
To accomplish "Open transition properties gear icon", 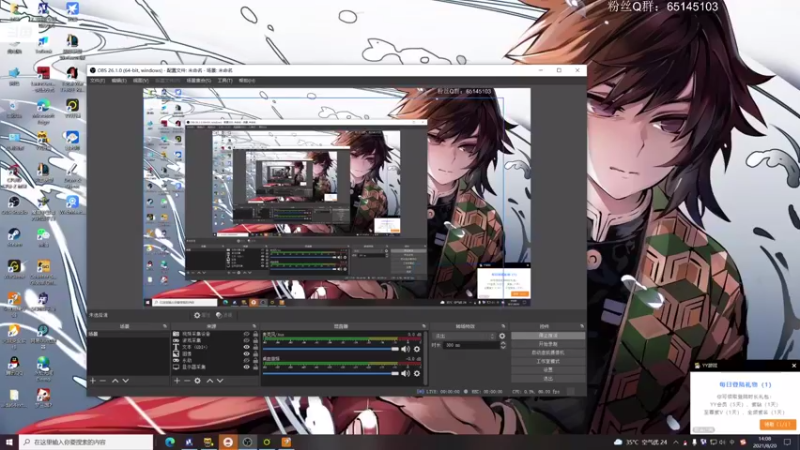I will 502,336.
